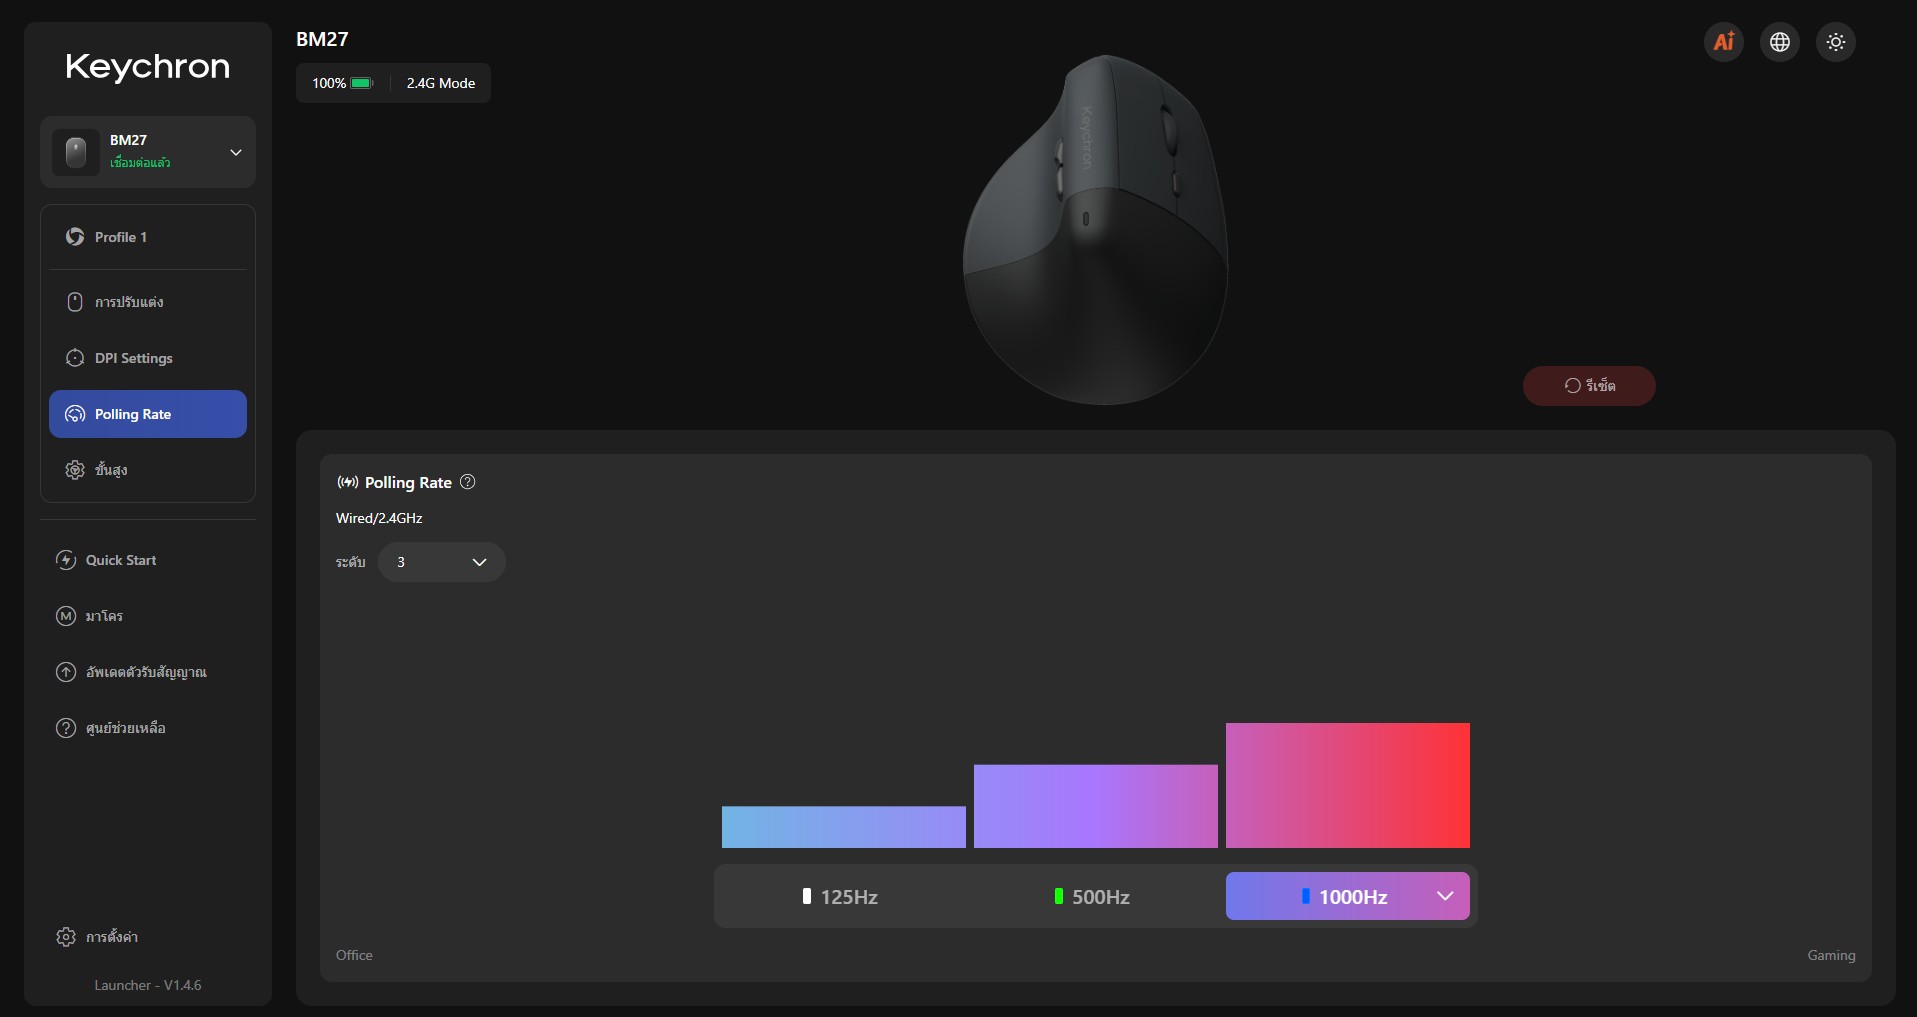The width and height of the screenshot is (1917, 1017).
Task: Open Quick Start
Action: (x=148, y=560)
